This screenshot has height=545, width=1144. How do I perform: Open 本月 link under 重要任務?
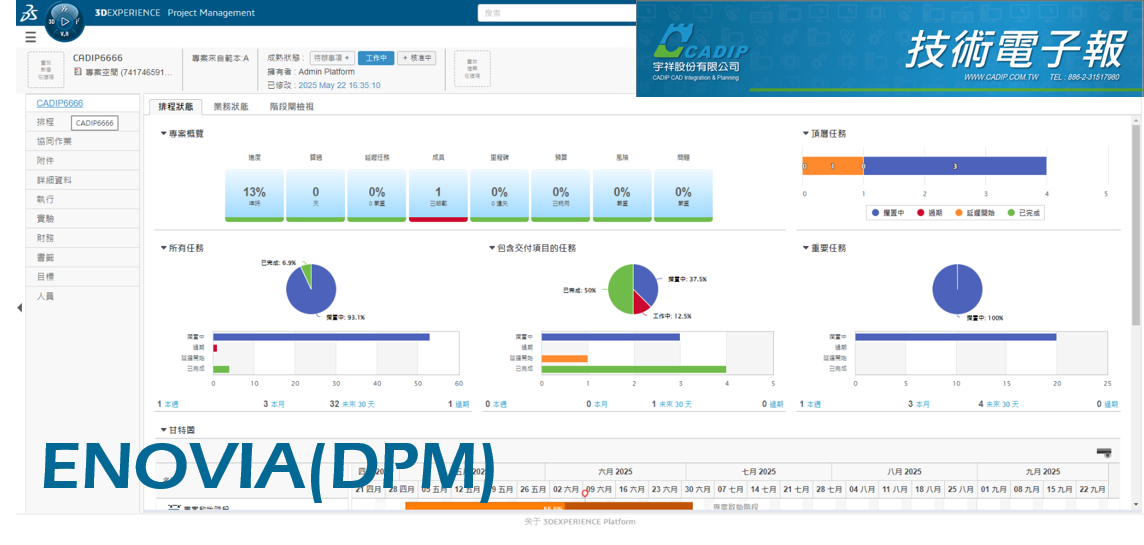coord(922,403)
